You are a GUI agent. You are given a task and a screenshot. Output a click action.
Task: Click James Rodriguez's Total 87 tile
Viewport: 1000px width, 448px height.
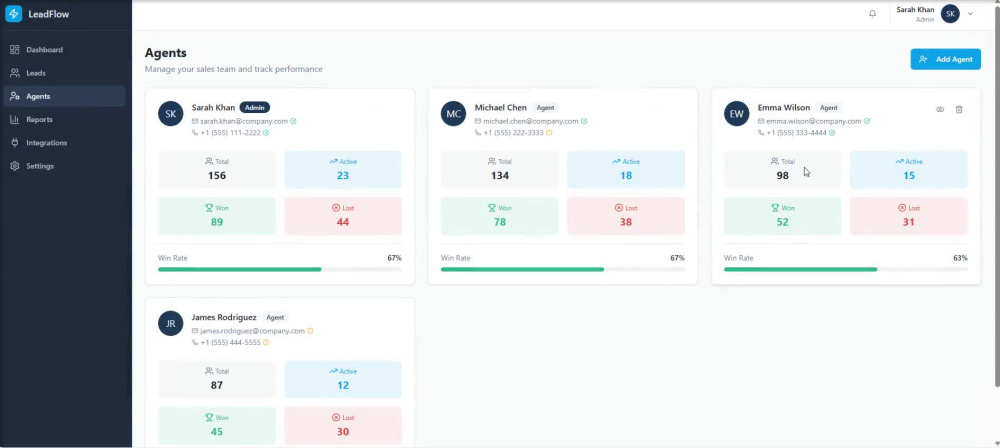tap(217, 379)
